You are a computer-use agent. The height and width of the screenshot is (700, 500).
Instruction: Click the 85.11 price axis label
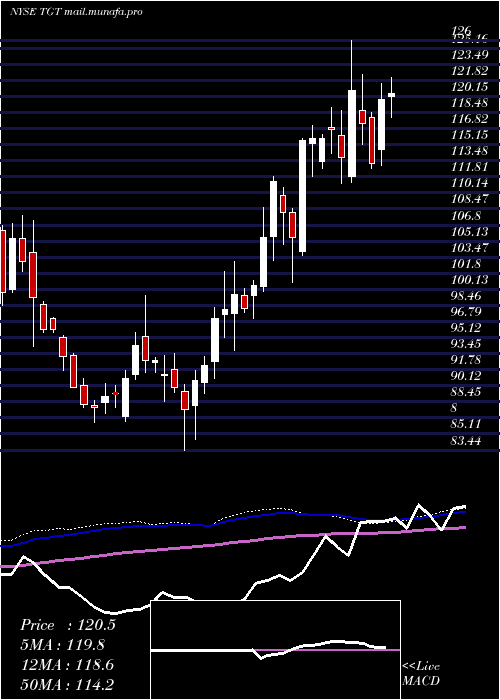coord(466,424)
